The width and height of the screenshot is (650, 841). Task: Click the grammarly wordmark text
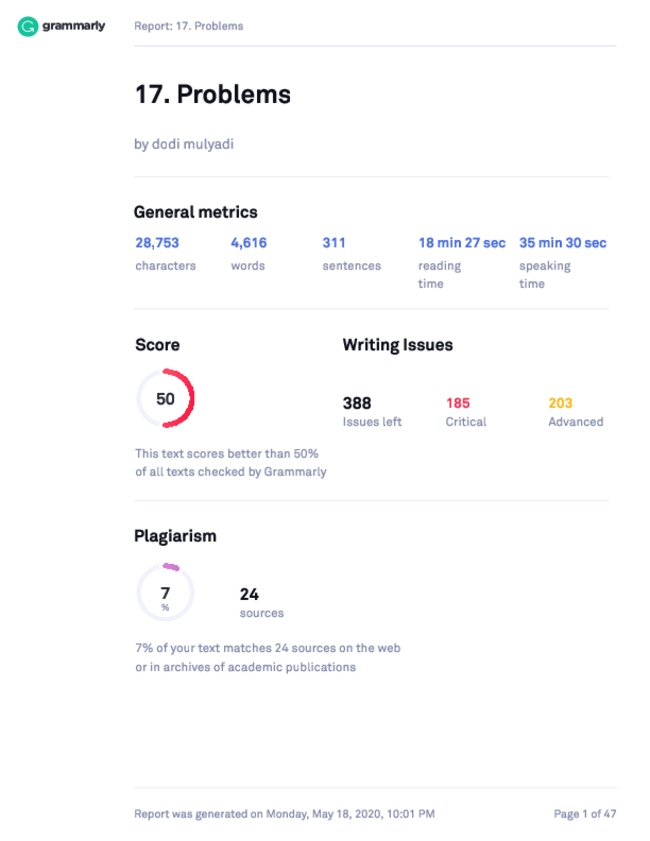click(73, 26)
